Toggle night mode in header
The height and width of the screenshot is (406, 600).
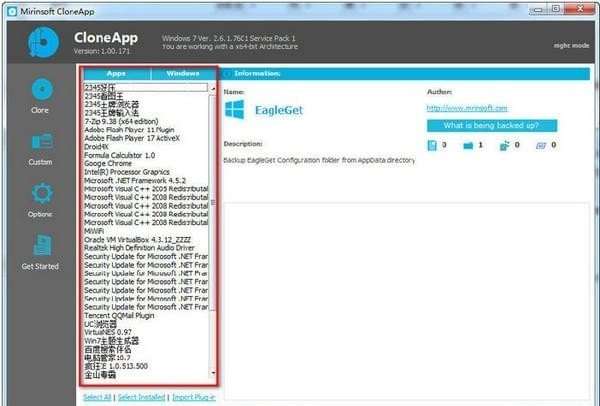pyautogui.click(x=571, y=46)
